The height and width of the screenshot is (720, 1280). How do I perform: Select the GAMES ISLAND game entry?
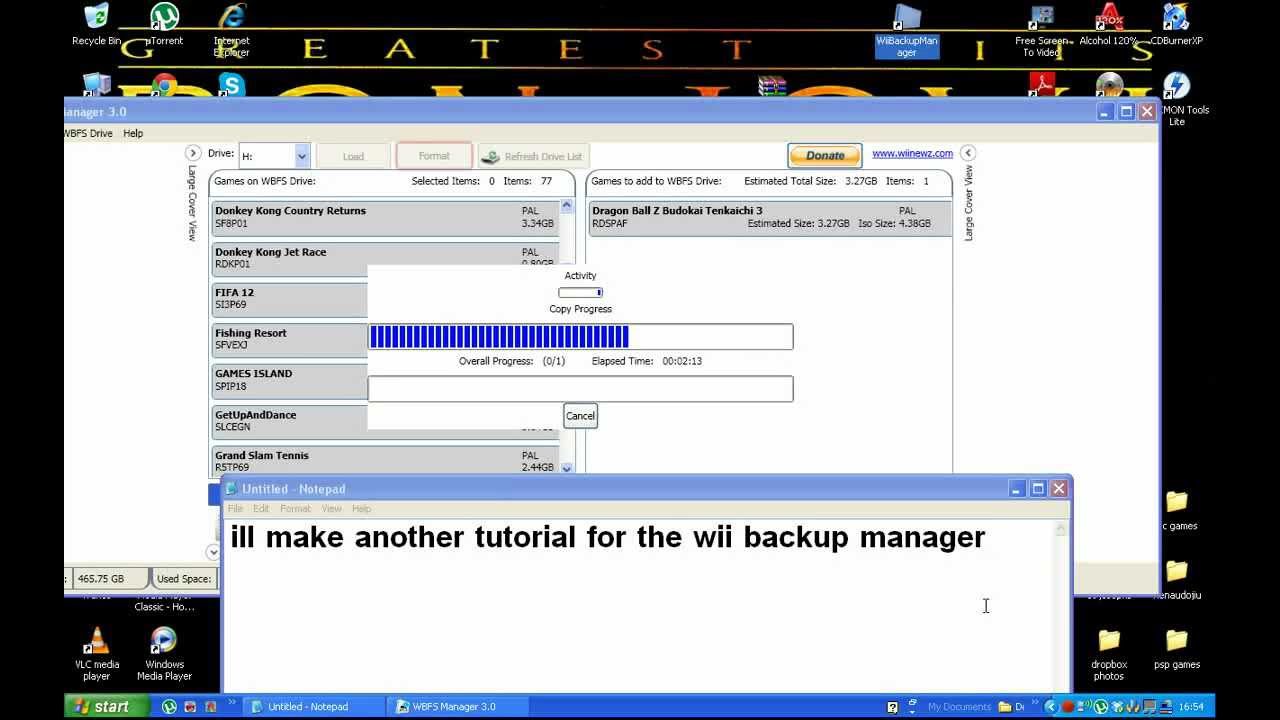tap(290, 380)
